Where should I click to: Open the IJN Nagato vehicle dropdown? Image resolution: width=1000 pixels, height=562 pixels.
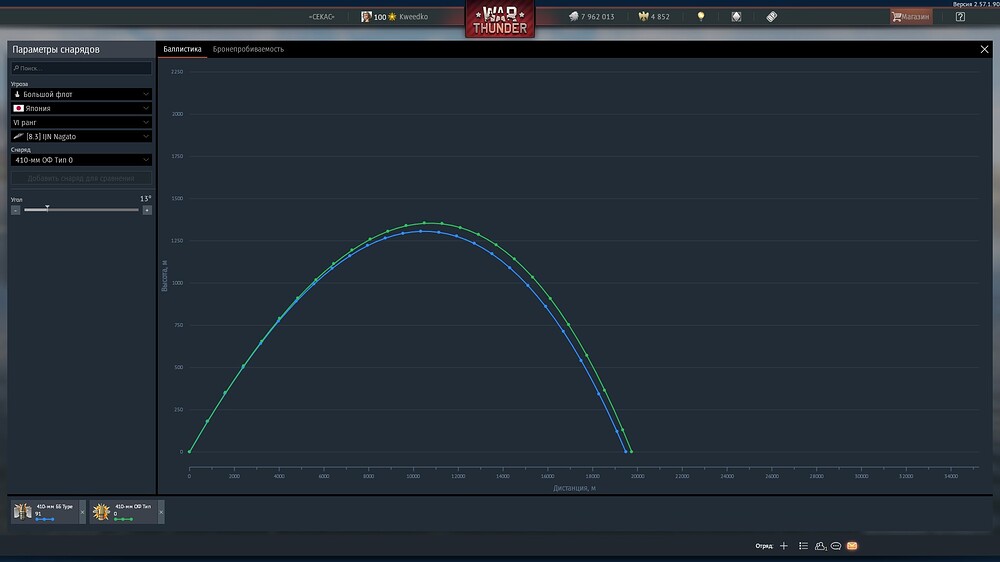(x=81, y=136)
